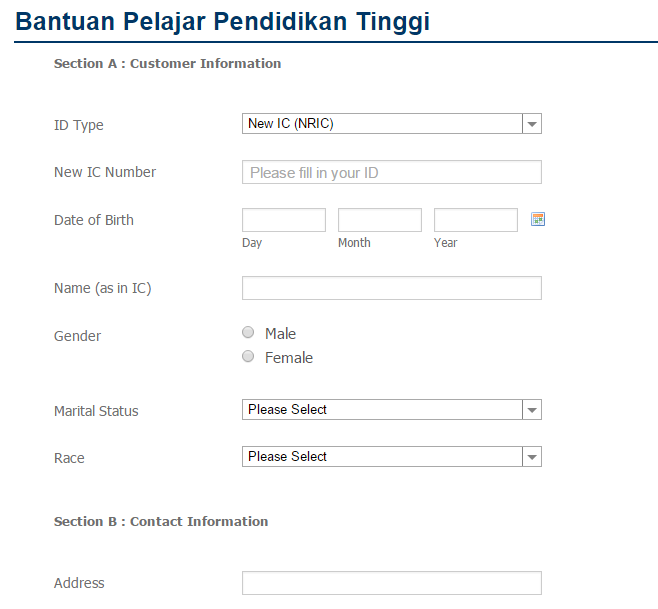Expand the Marital Status dropdown arrow
658x609 pixels.
click(x=532, y=410)
